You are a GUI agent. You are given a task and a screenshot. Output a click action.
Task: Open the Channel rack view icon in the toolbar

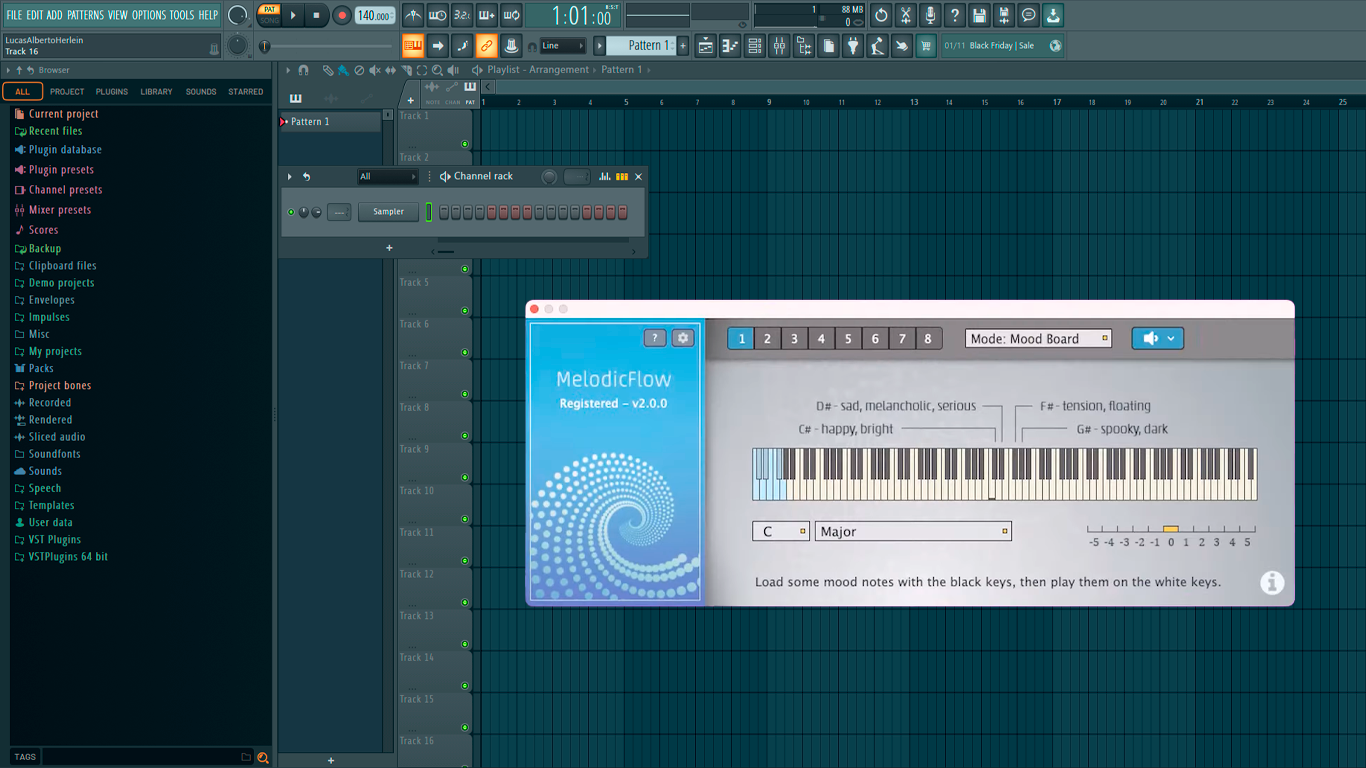point(755,46)
